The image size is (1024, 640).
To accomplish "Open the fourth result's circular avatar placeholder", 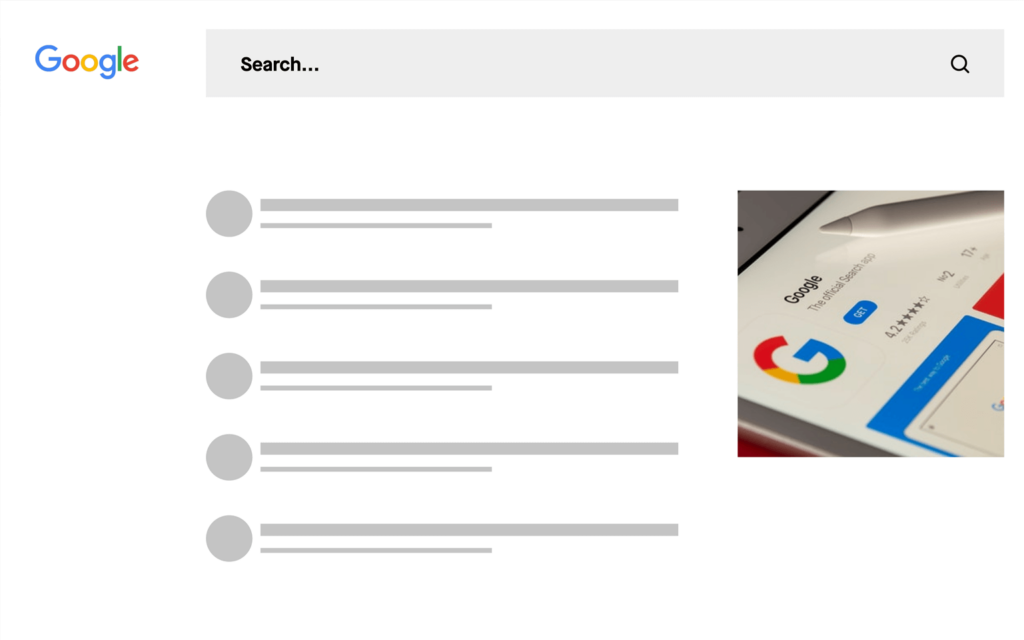I will (229, 457).
